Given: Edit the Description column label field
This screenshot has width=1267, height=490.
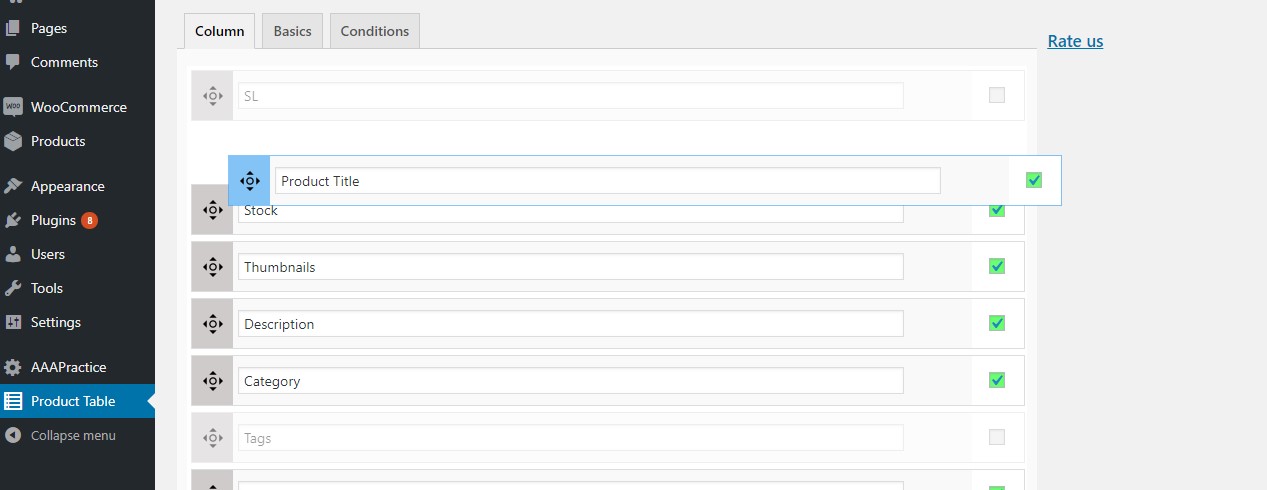Looking at the screenshot, I should tap(570, 324).
